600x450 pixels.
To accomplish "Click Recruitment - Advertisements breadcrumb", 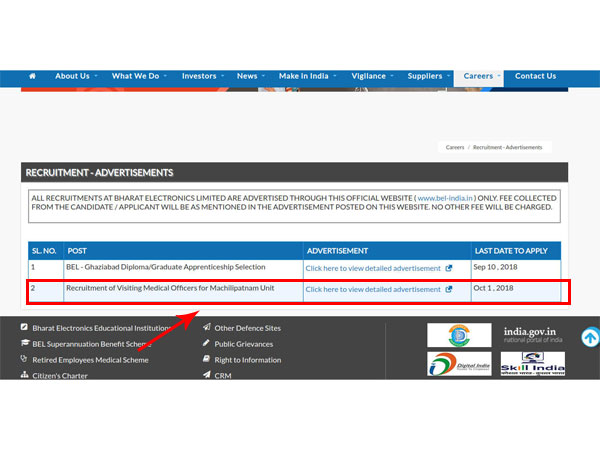I will point(507,147).
